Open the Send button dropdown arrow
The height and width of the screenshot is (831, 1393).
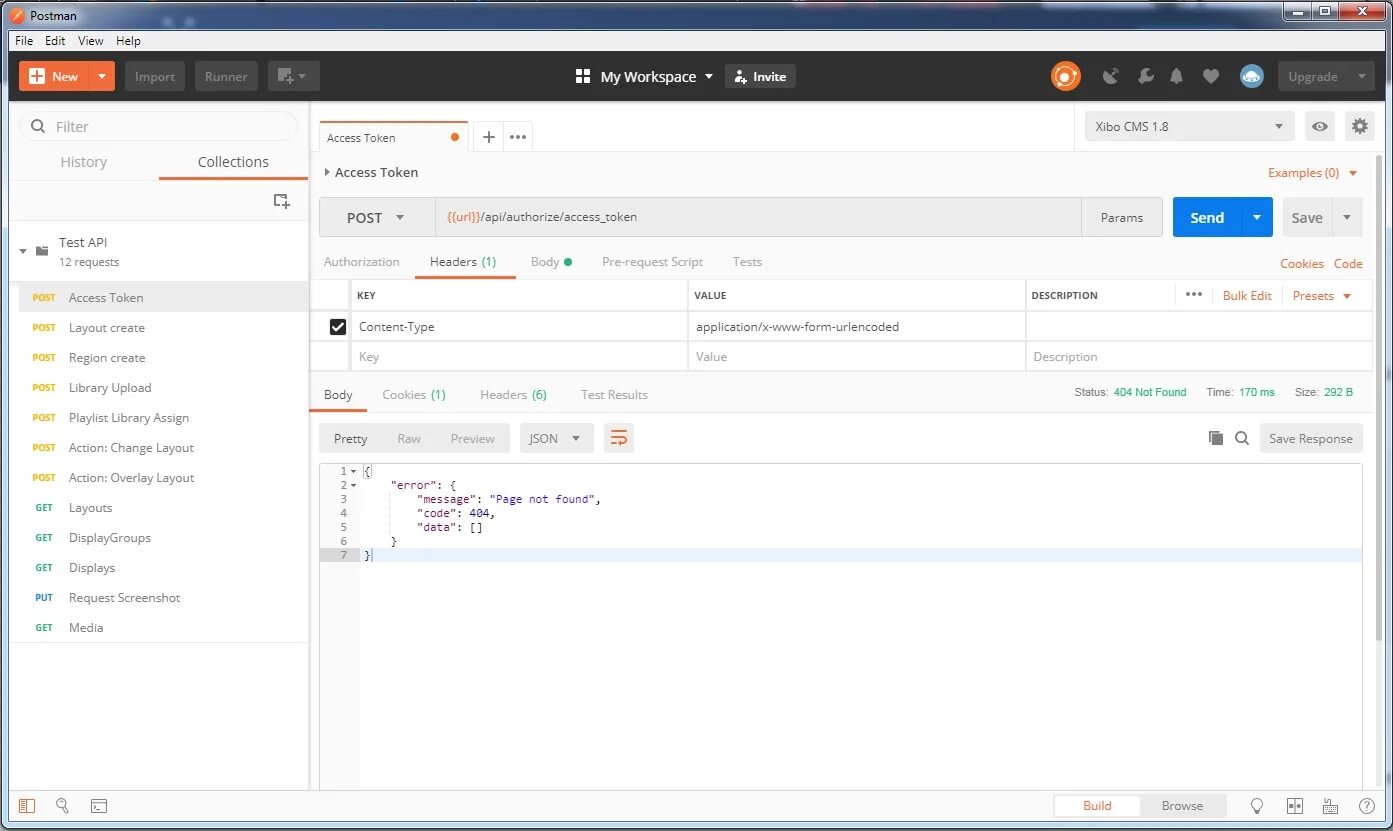click(1257, 217)
